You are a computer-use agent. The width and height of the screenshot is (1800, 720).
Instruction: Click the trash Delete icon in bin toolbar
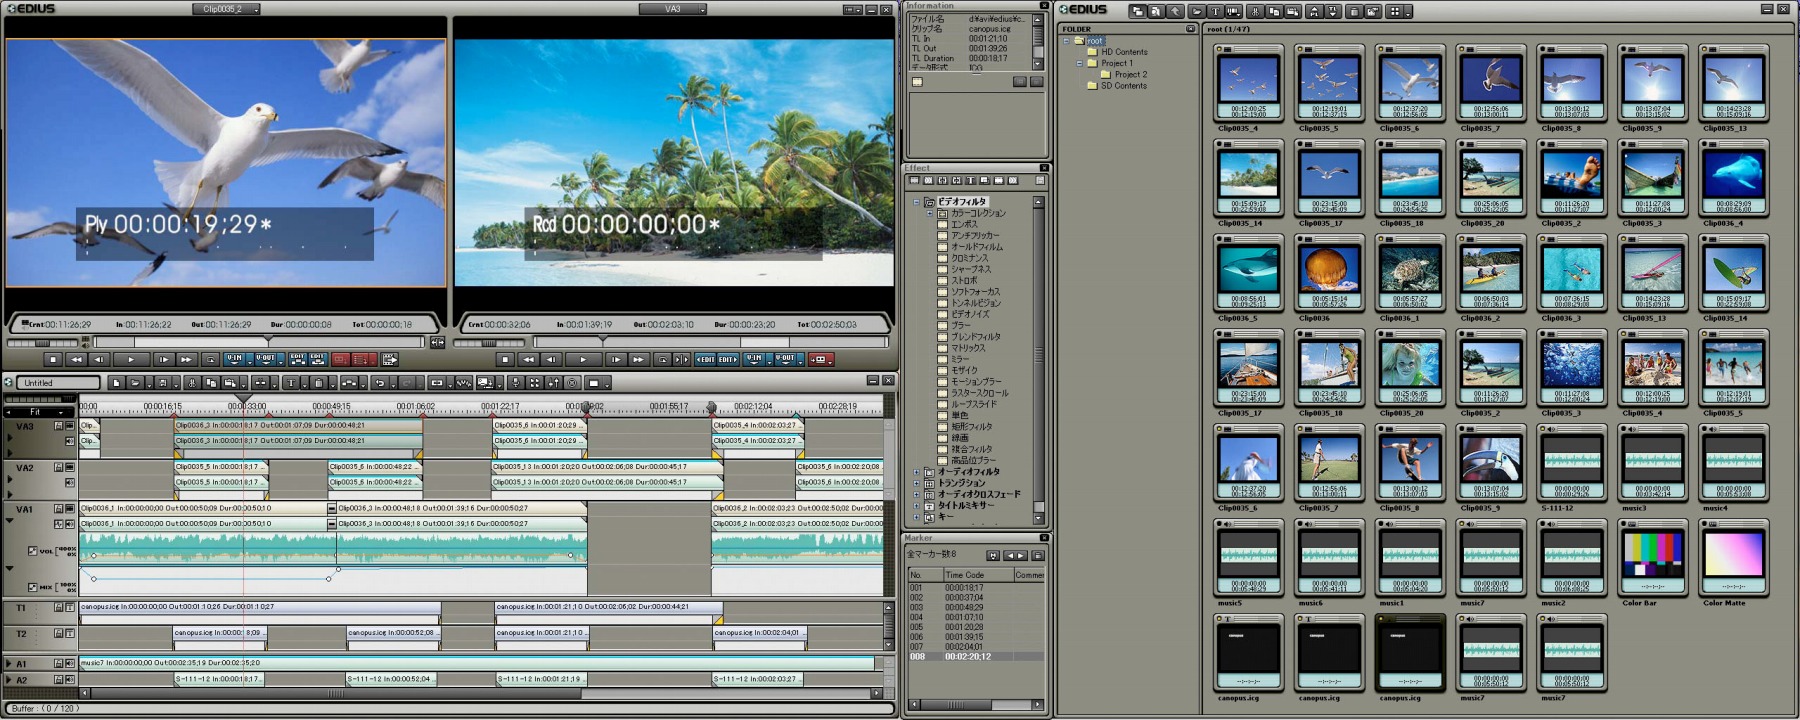pos(1353,11)
